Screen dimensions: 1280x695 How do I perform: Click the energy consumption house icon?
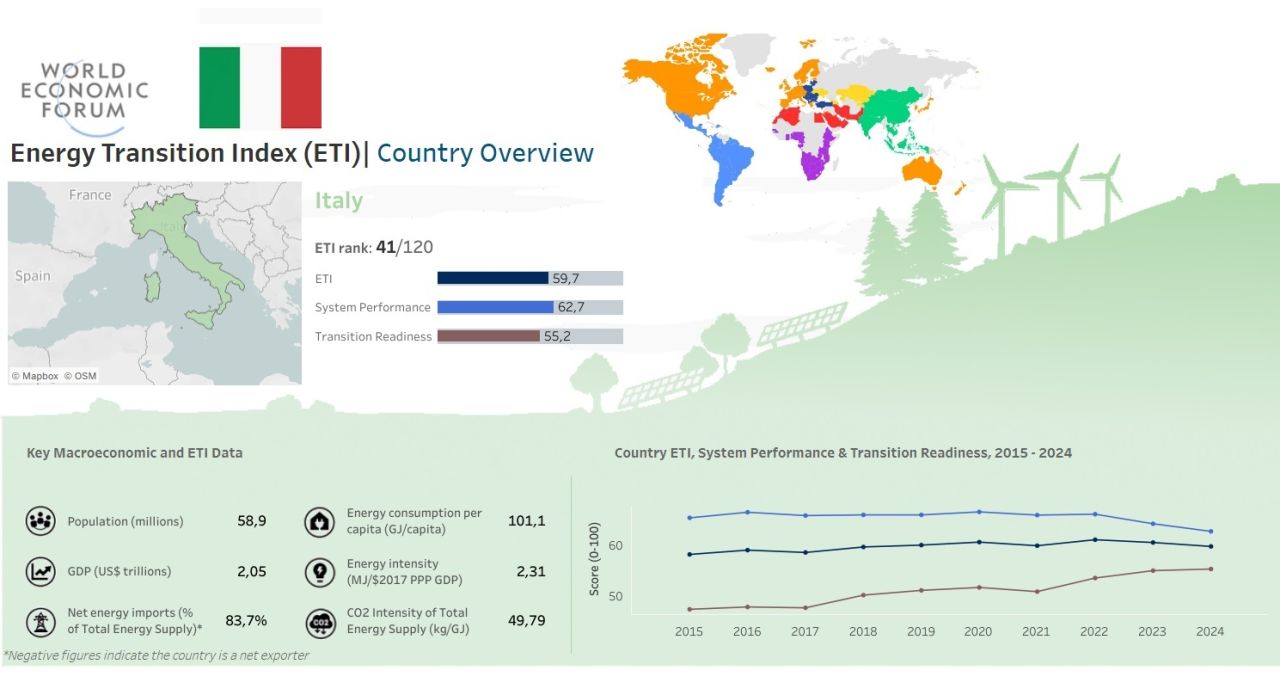coord(320,521)
